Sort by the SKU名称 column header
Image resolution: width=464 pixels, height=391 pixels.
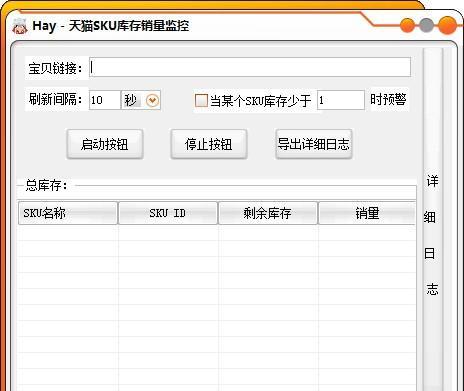pos(68,213)
